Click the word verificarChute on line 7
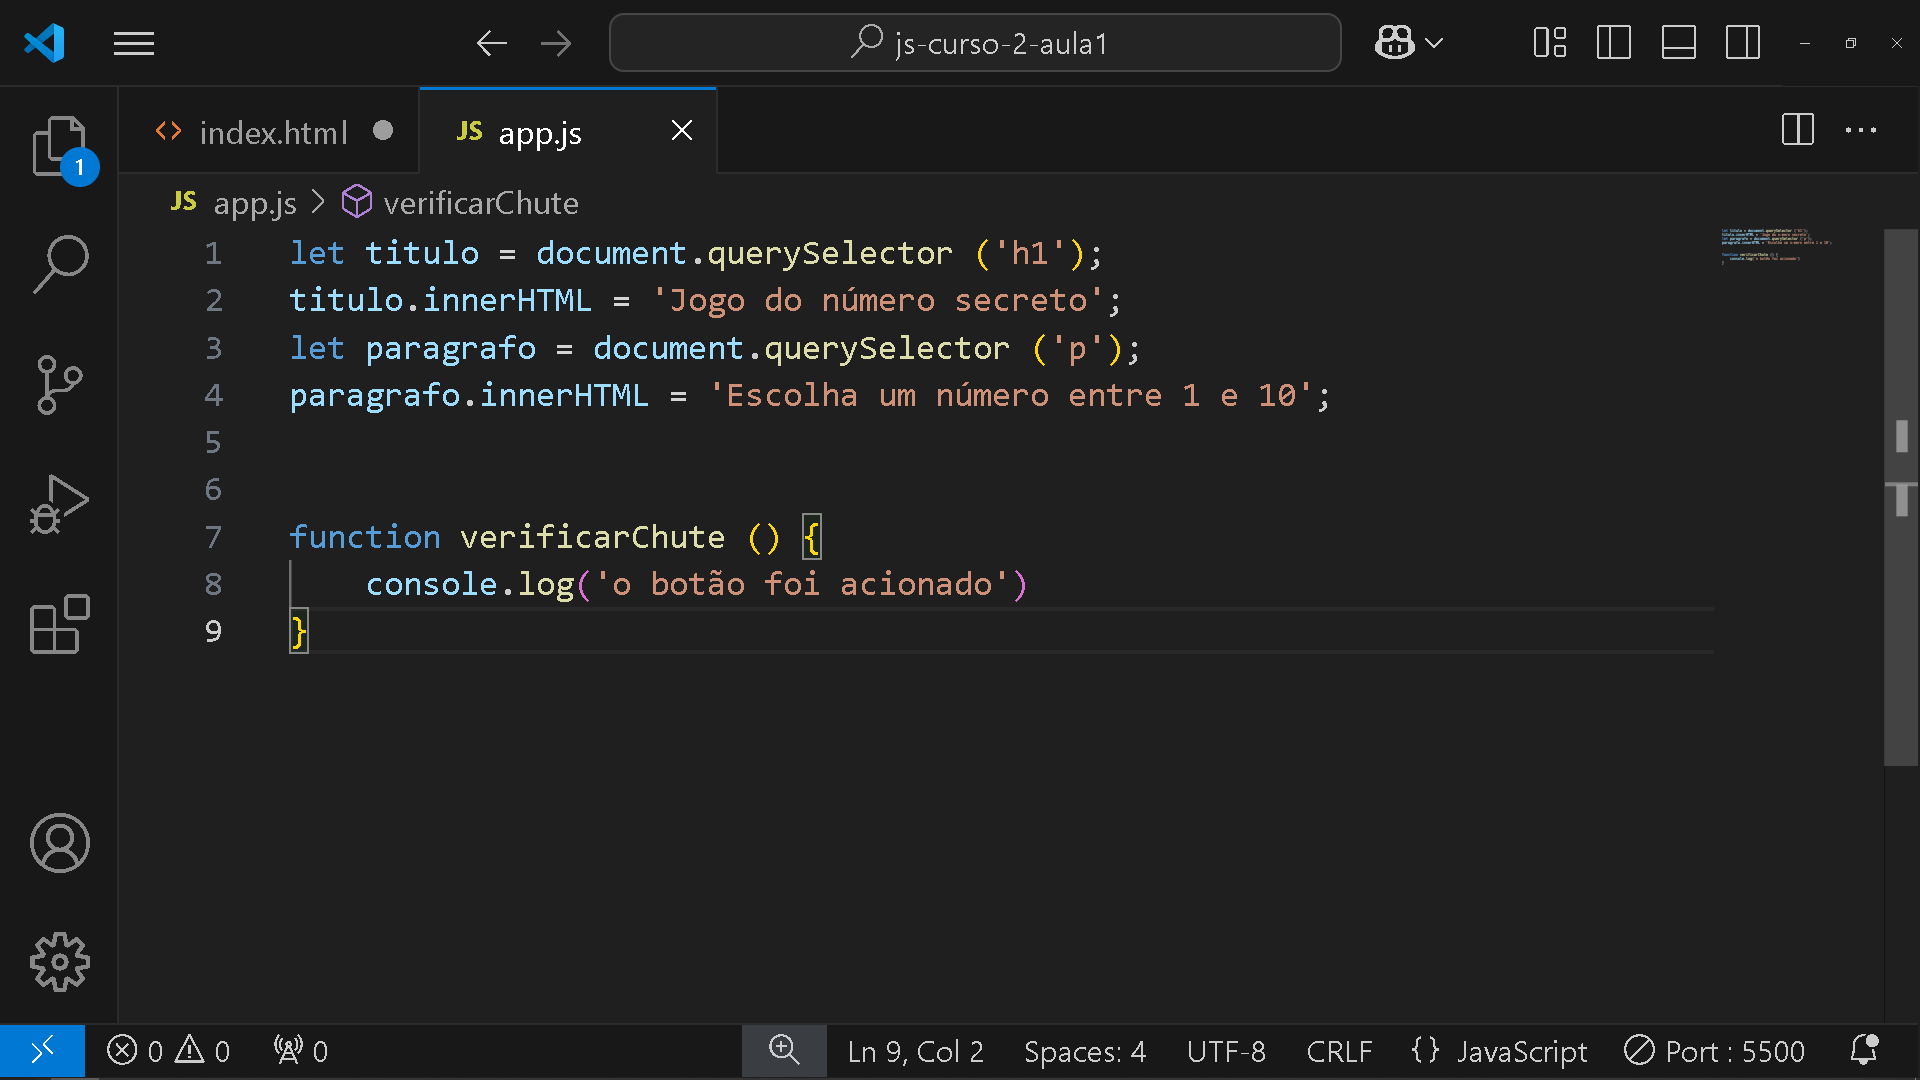The width and height of the screenshot is (1920, 1080). tap(592, 537)
